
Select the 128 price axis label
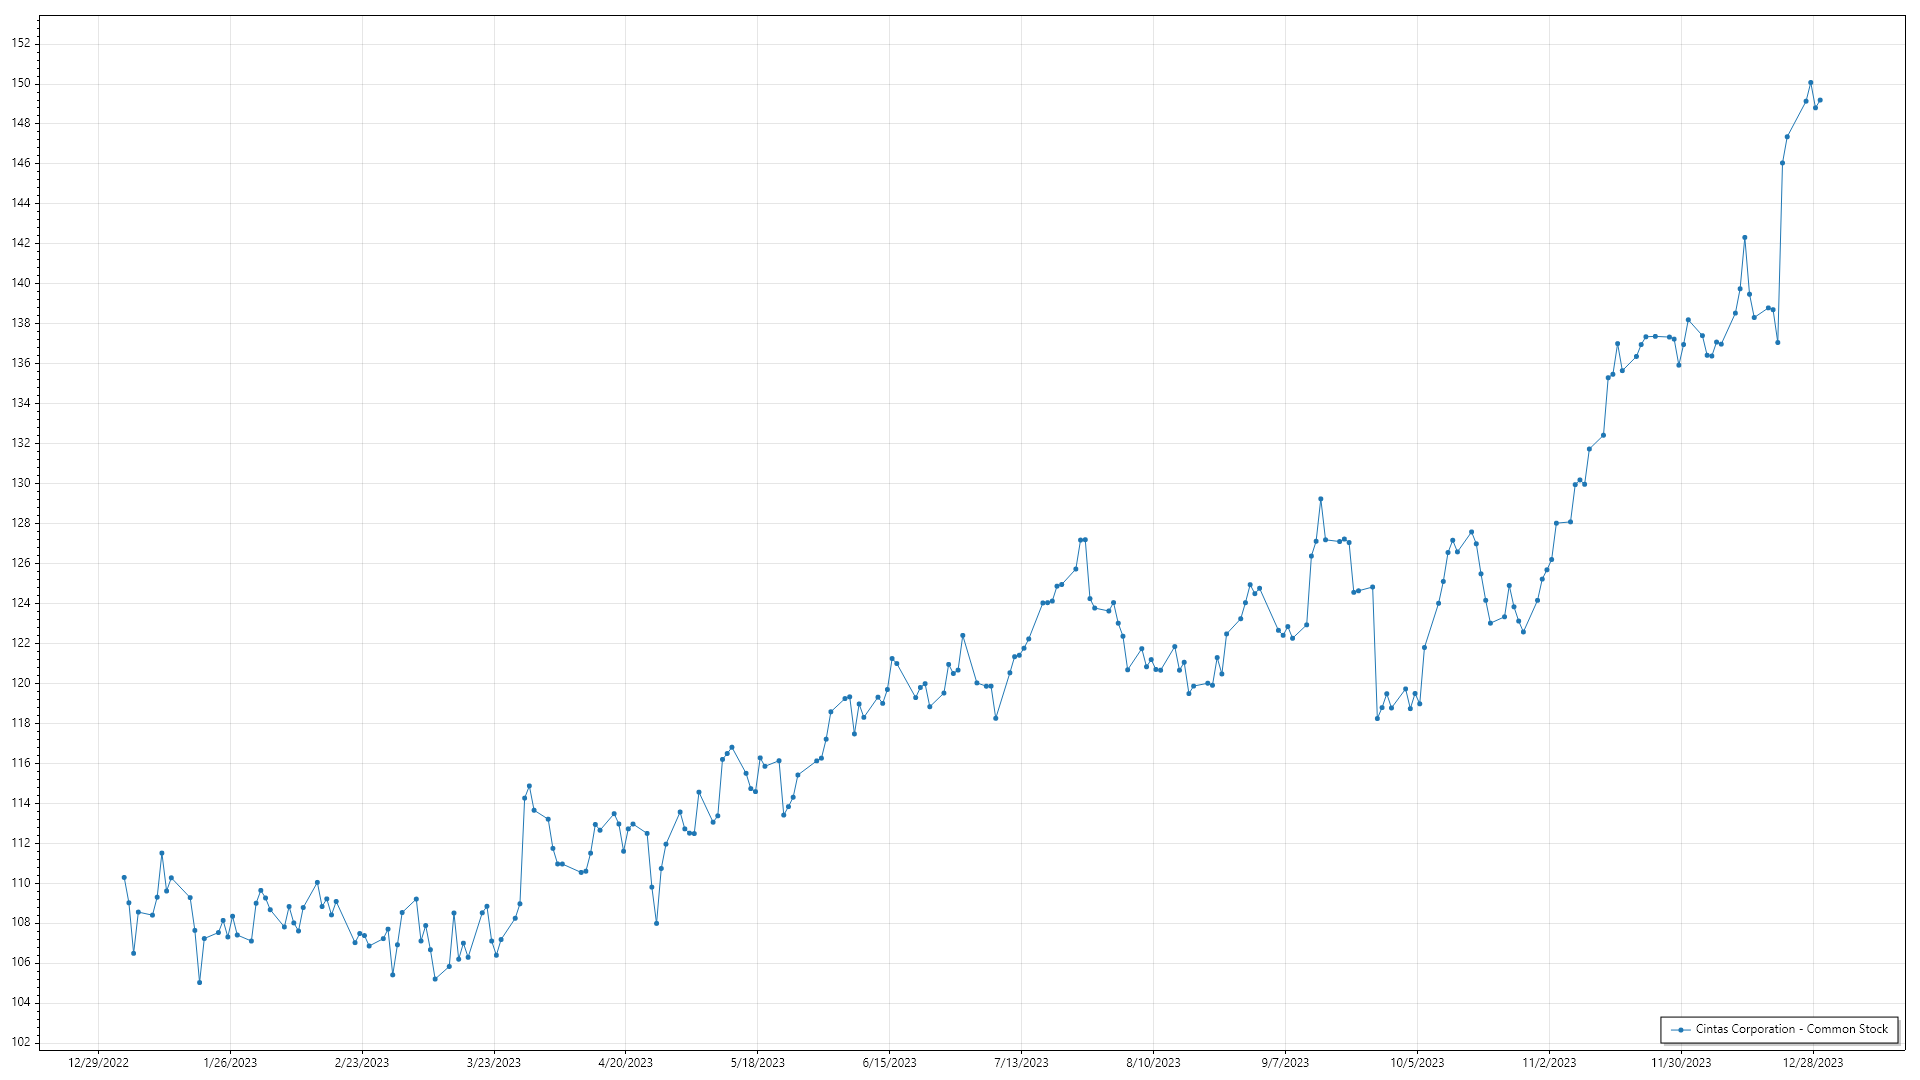tap(21, 523)
